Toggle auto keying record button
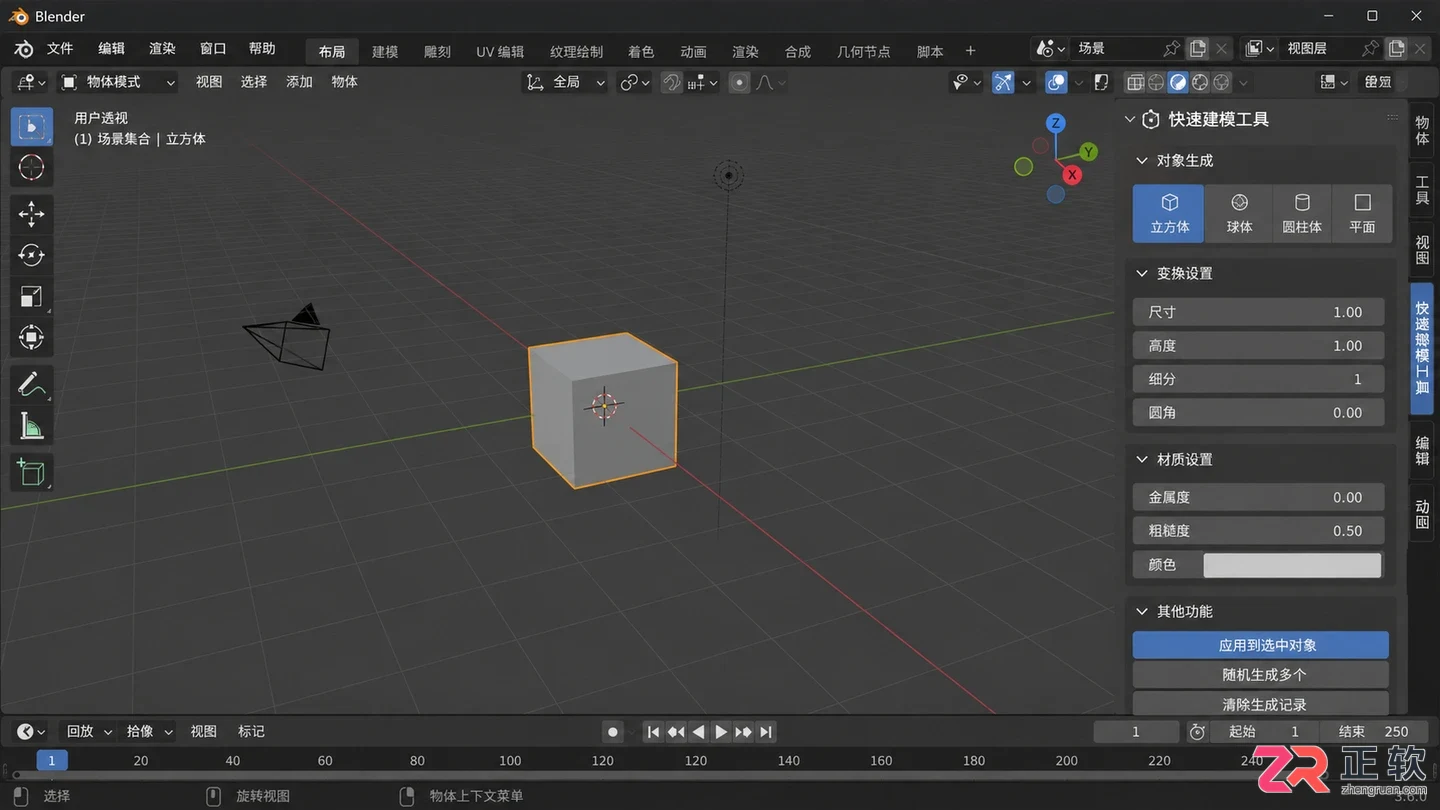 pyautogui.click(x=613, y=732)
